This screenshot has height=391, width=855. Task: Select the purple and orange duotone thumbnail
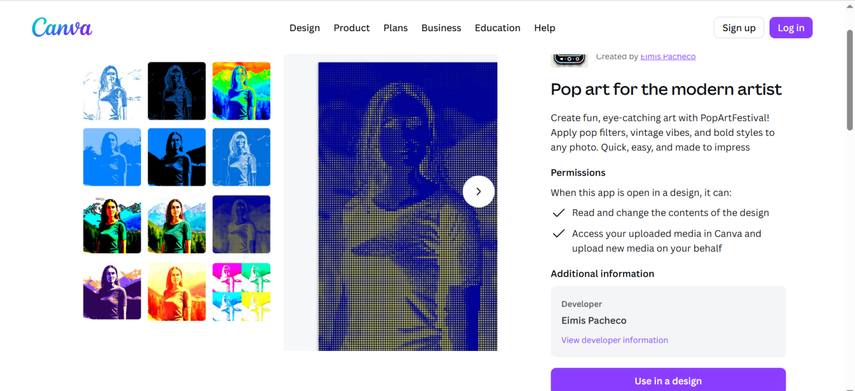point(112,292)
